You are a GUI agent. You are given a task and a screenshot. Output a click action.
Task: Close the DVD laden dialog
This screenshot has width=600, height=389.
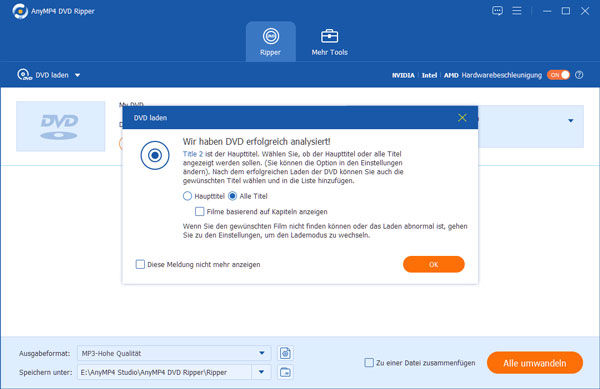[462, 117]
